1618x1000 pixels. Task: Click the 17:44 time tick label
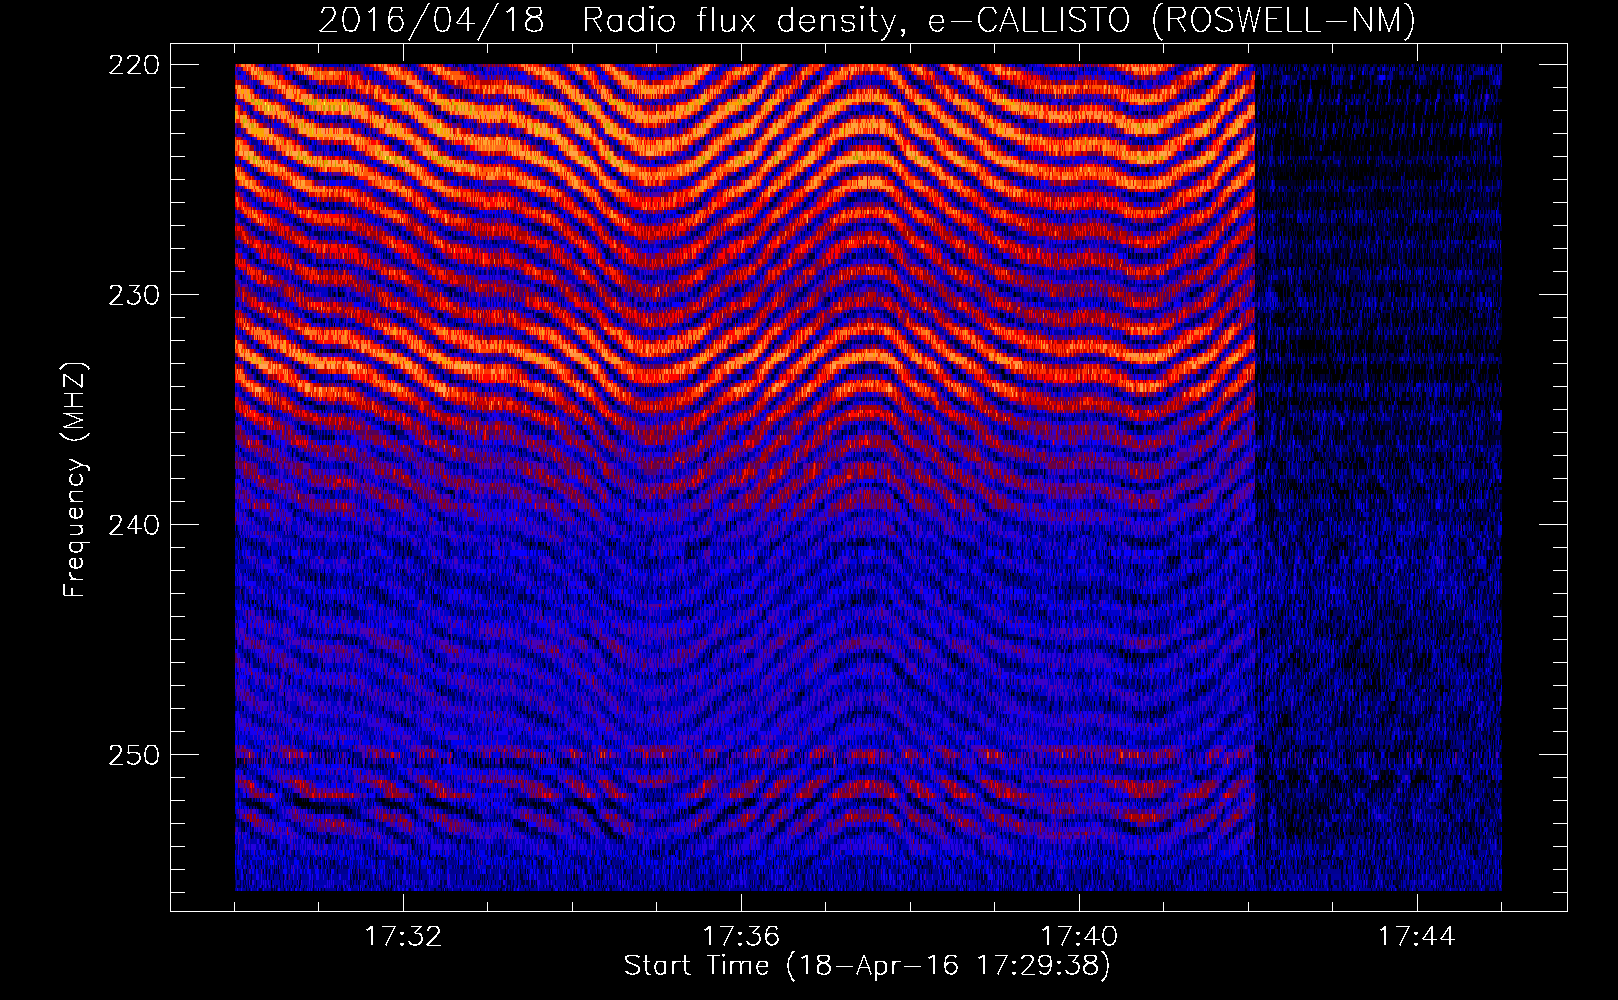click(x=1417, y=937)
